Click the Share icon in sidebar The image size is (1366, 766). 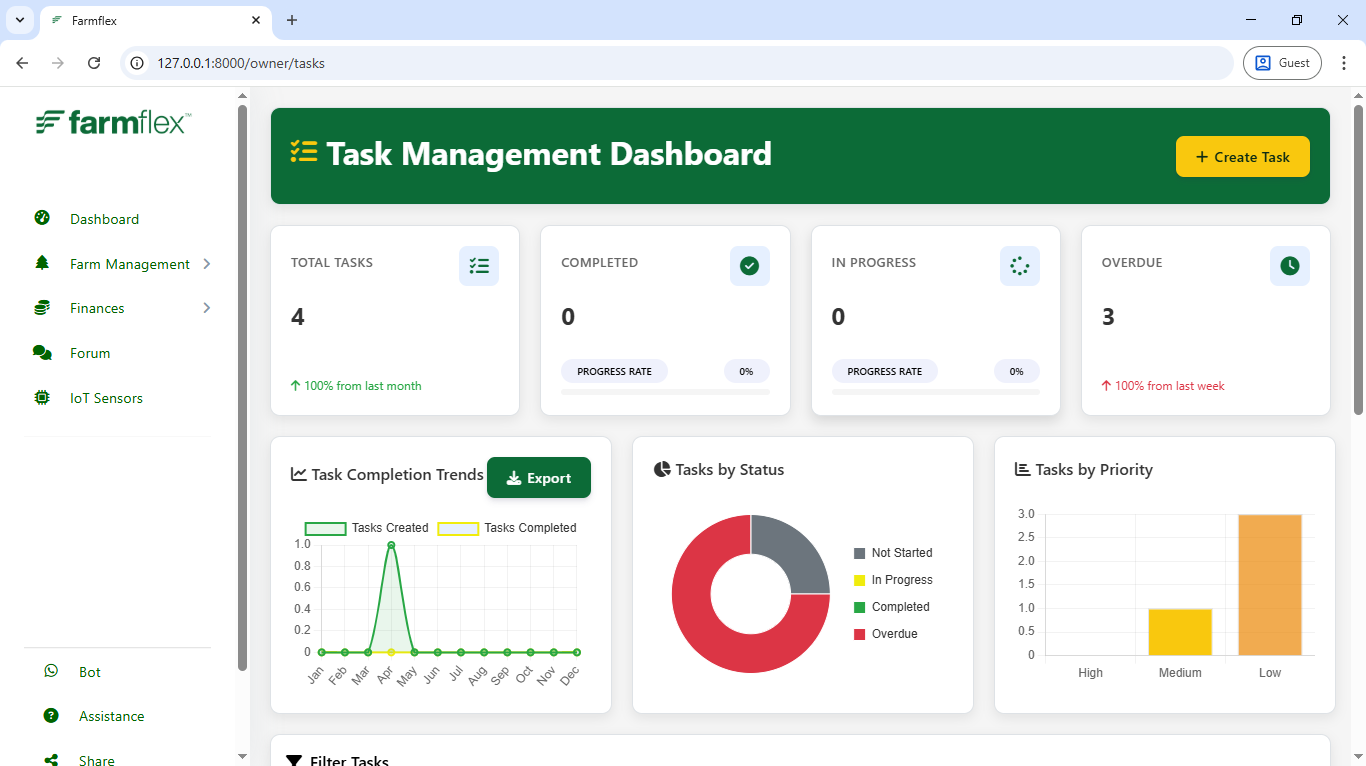pyautogui.click(x=51, y=760)
